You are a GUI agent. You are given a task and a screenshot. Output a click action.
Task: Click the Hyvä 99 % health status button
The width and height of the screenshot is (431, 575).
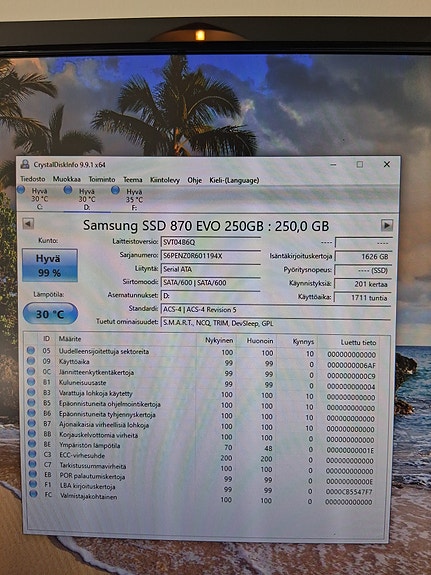click(x=50, y=265)
